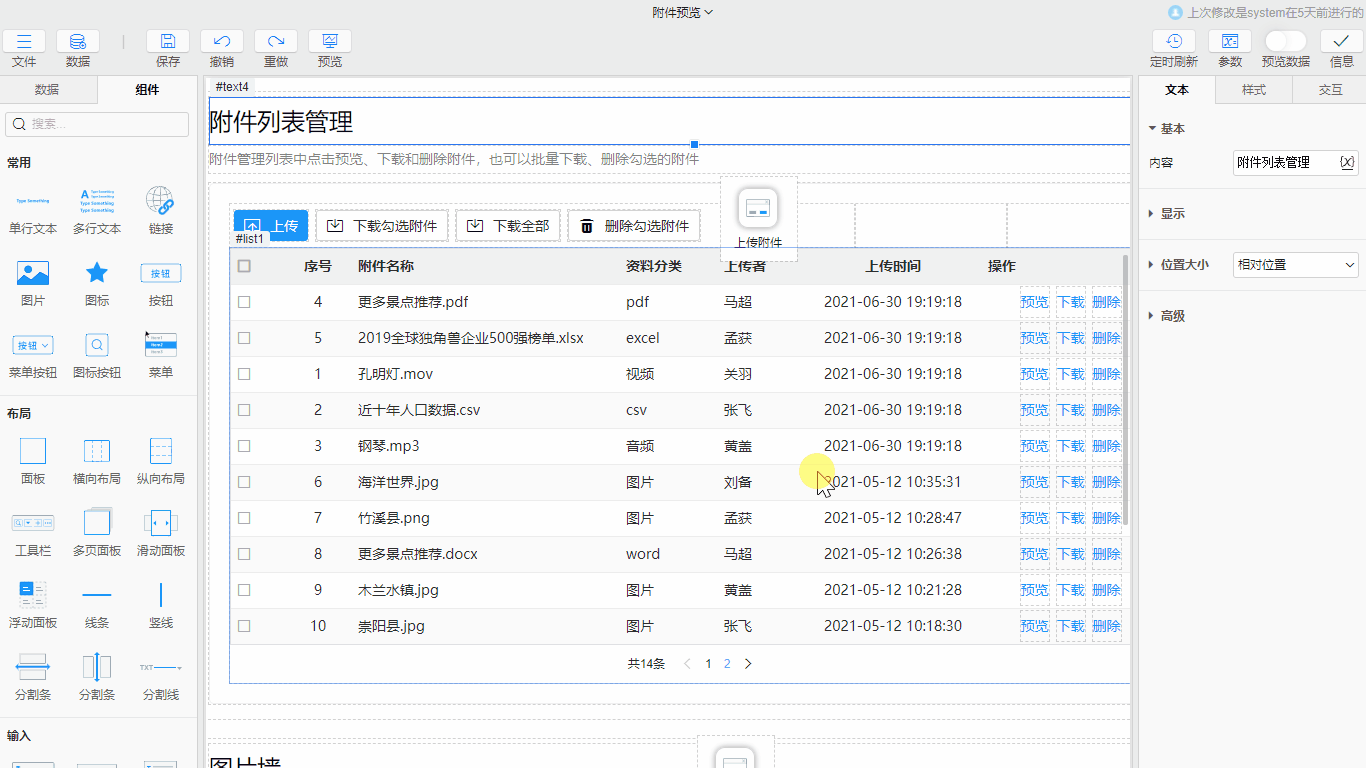Click the component search input field

(96, 124)
